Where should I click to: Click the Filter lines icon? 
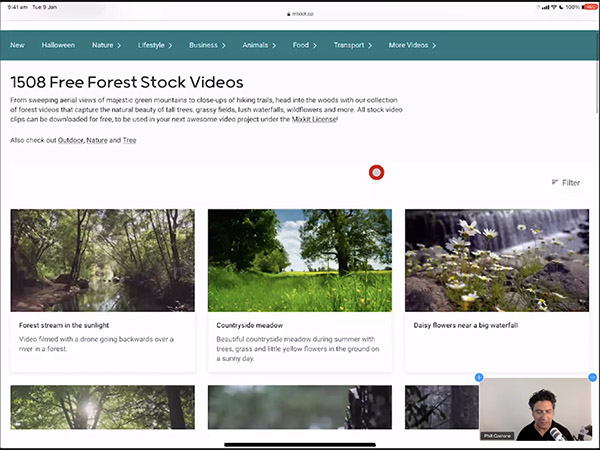click(x=554, y=182)
